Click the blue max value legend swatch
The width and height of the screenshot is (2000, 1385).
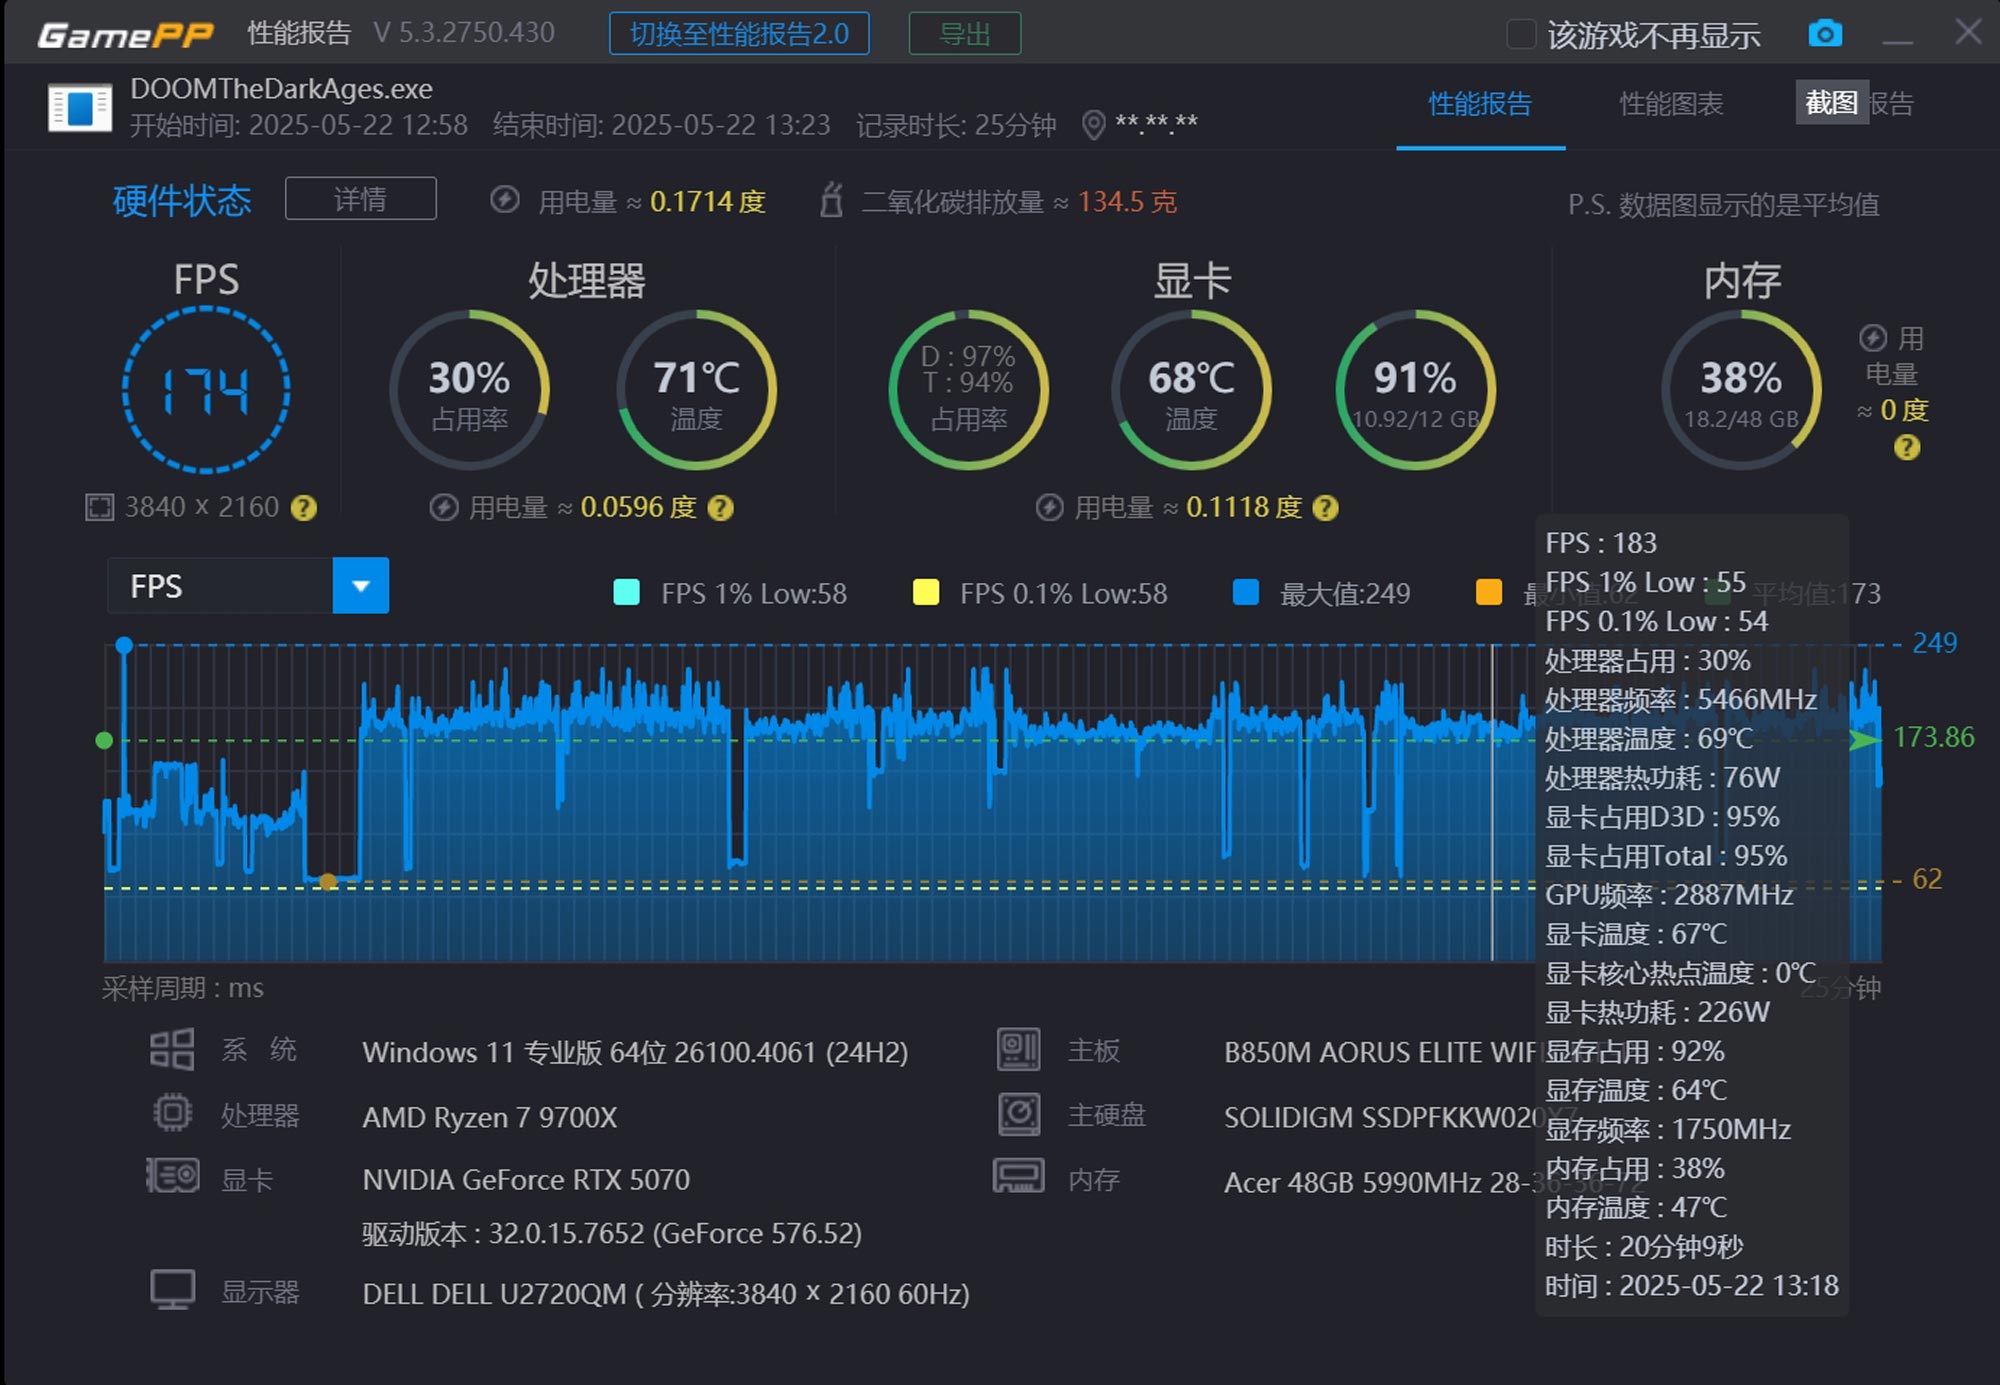(1246, 592)
